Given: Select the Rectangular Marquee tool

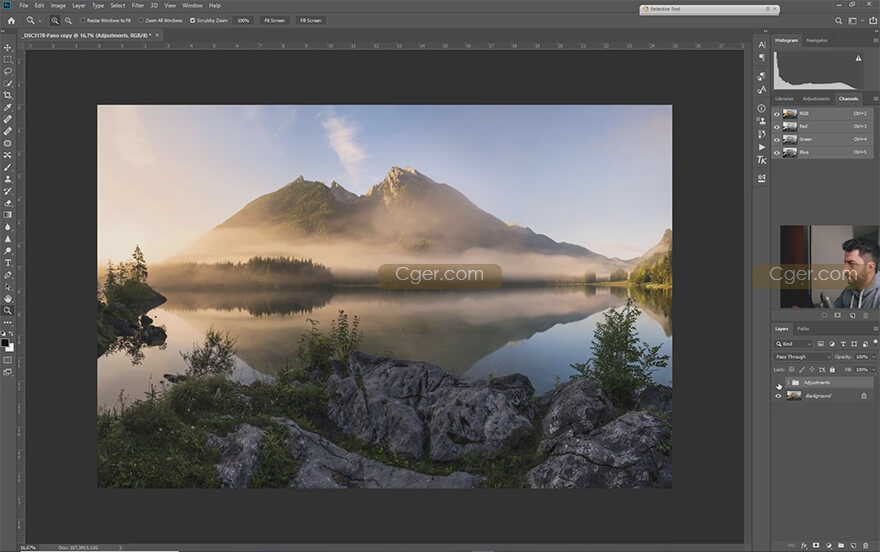Looking at the screenshot, I should [8, 59].
